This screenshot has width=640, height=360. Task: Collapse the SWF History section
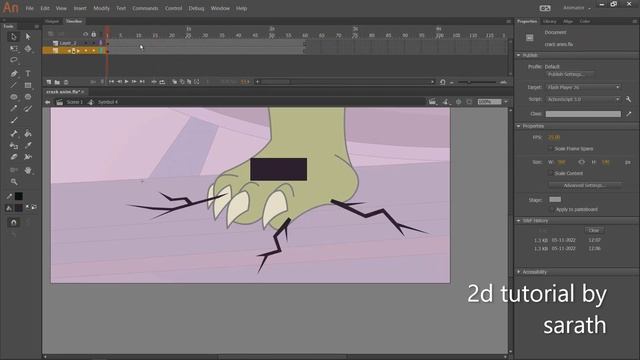point(518,220)
